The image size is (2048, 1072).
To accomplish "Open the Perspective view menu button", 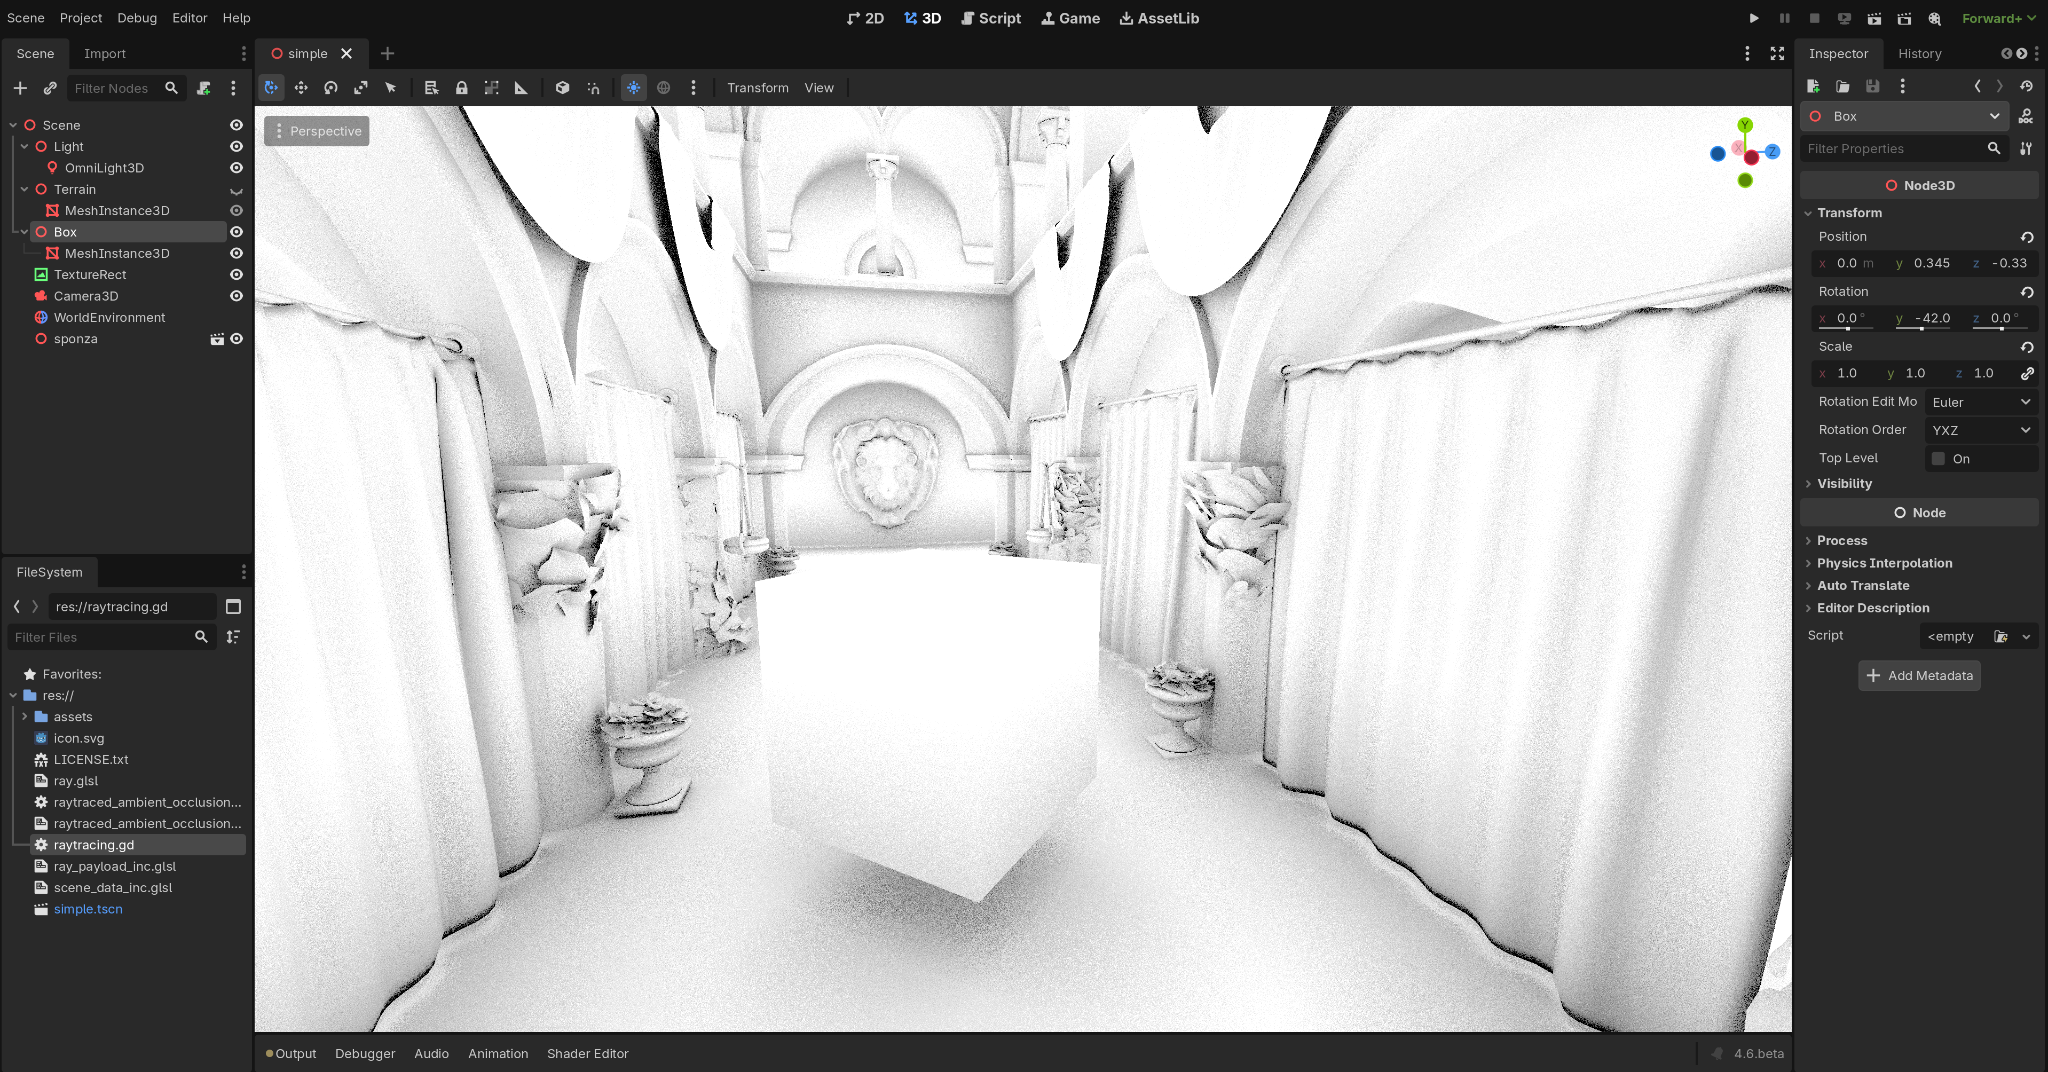I will coord(317,131).
